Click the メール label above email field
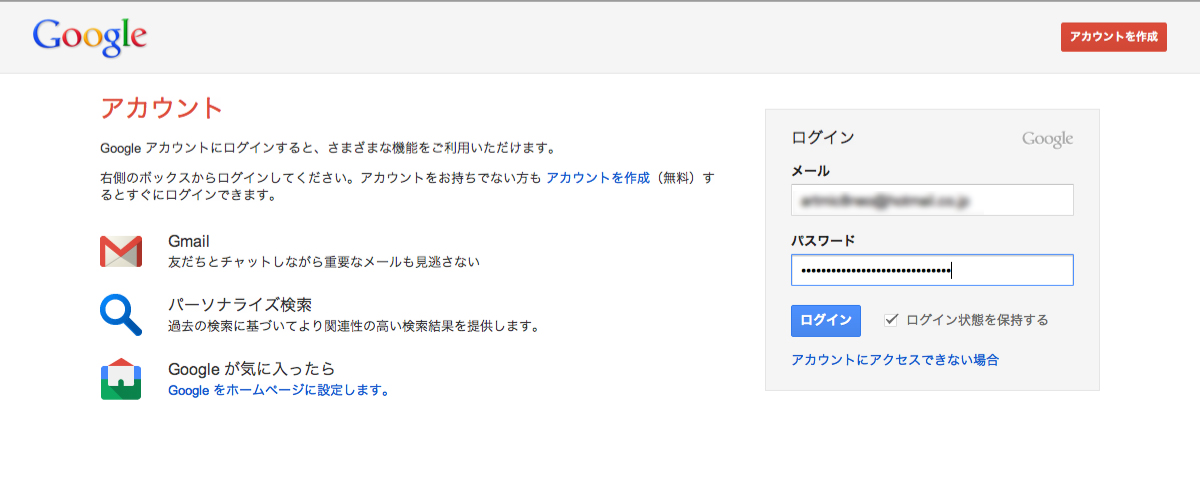The image size is (1200, 503). [x=810, y=171]
